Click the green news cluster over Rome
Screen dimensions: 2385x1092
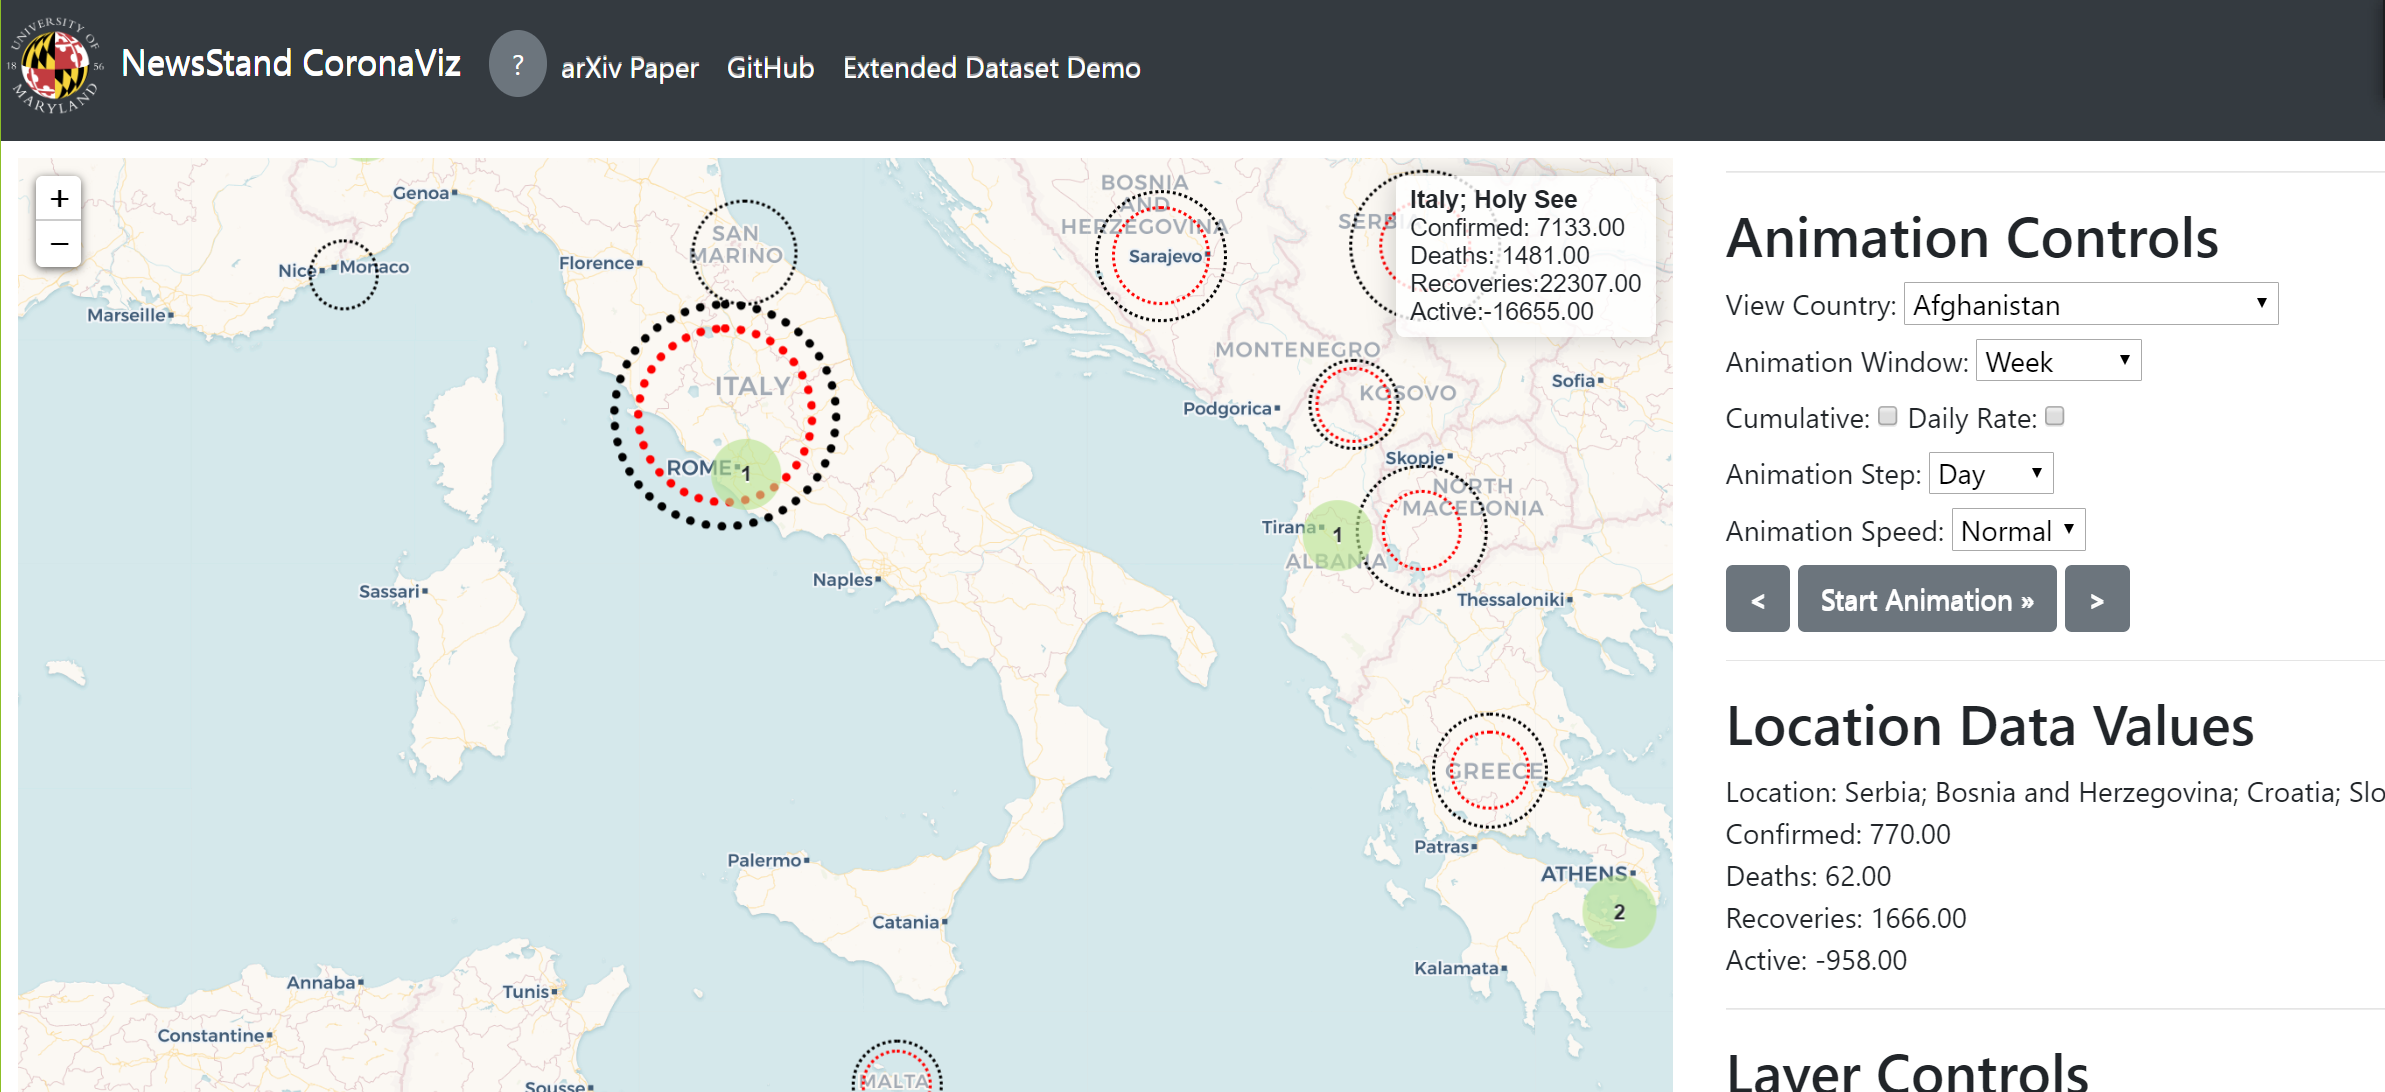746,473
